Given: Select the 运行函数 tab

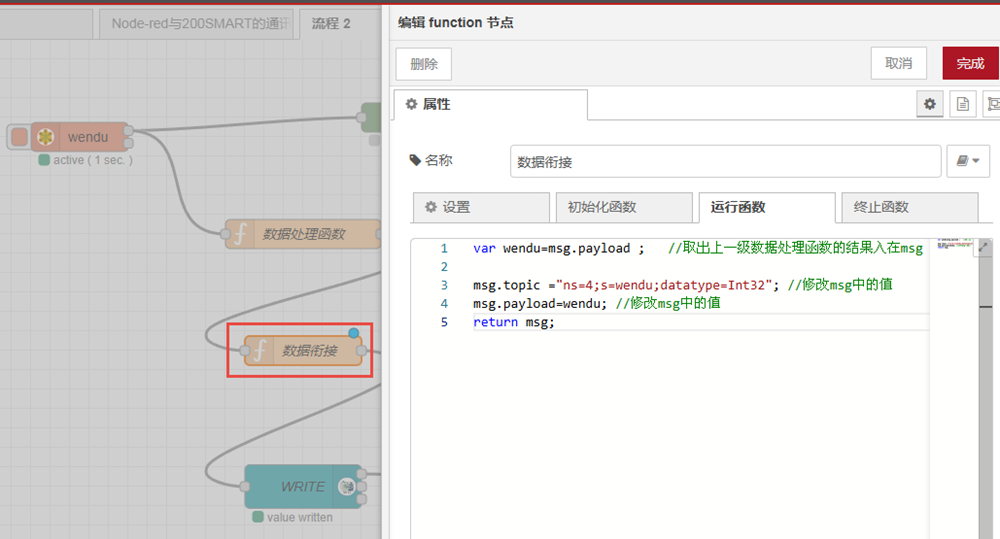Looking at the screenshot, I should click(x=767, y=207).
